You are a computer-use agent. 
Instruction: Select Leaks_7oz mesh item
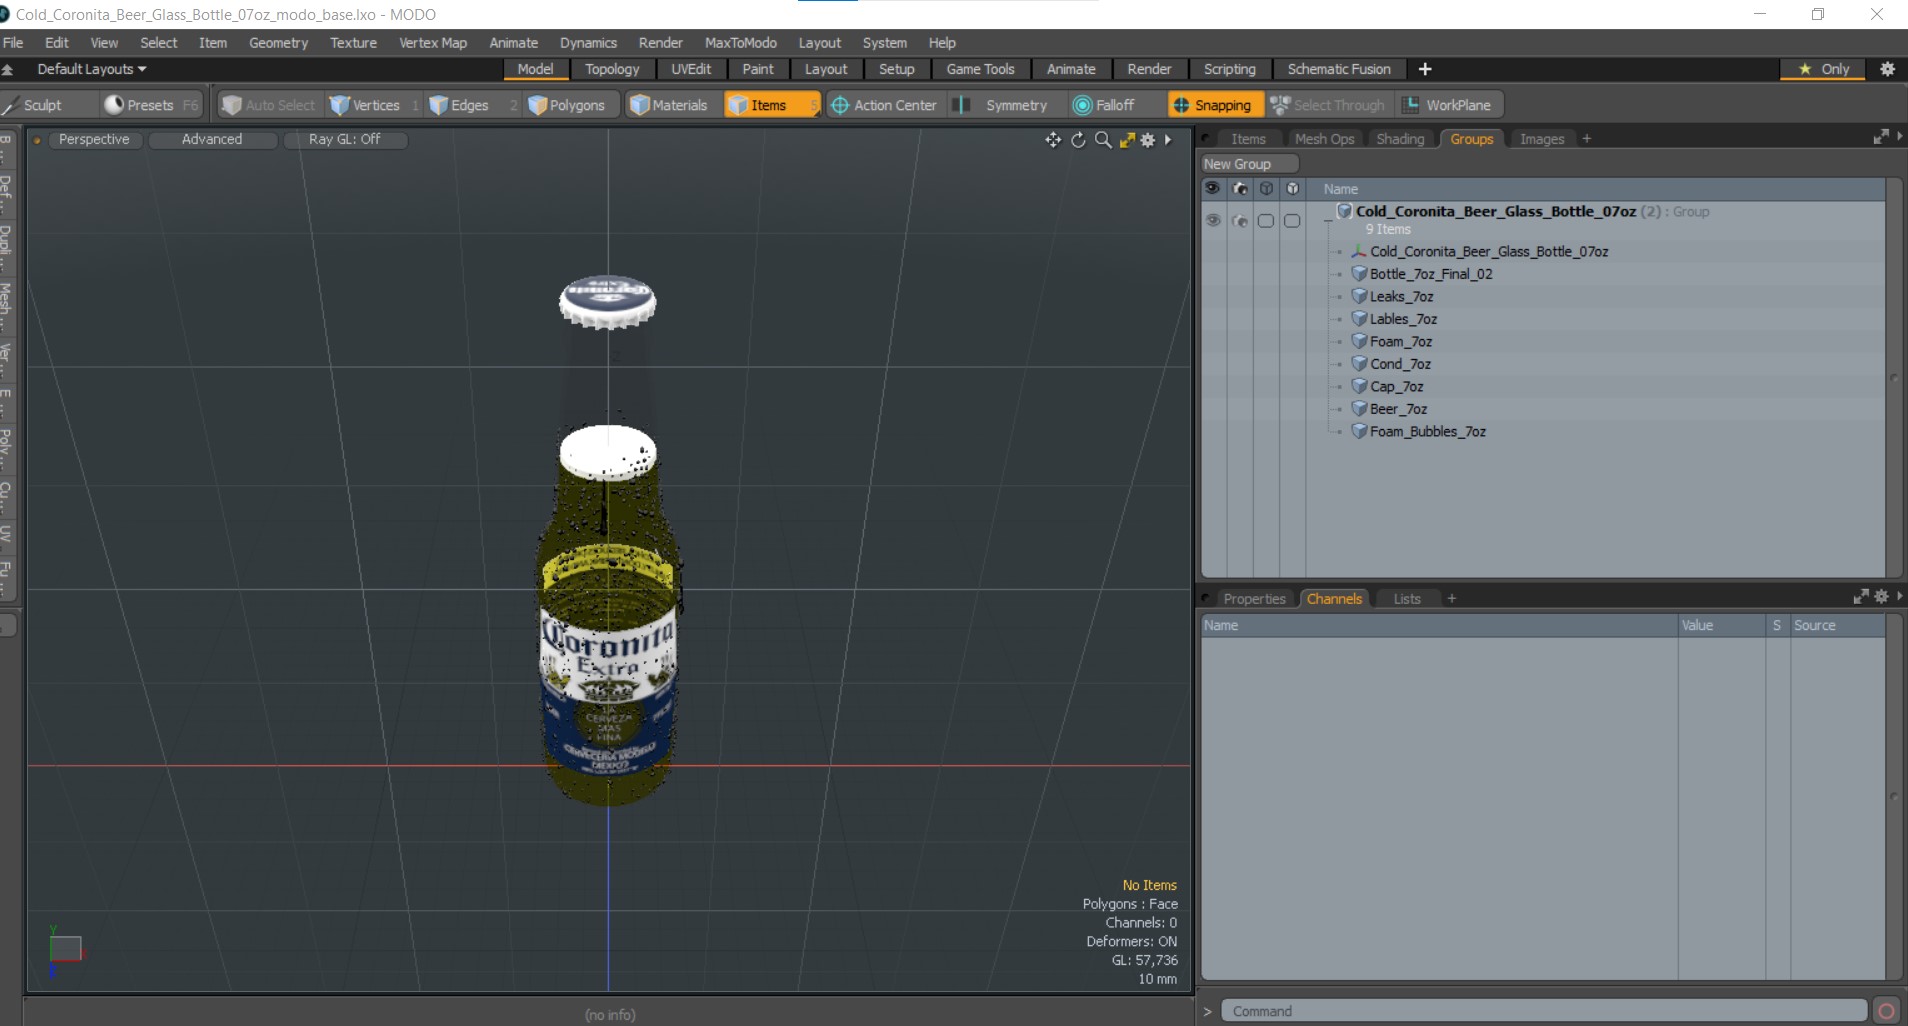(x=1401, y=296)
